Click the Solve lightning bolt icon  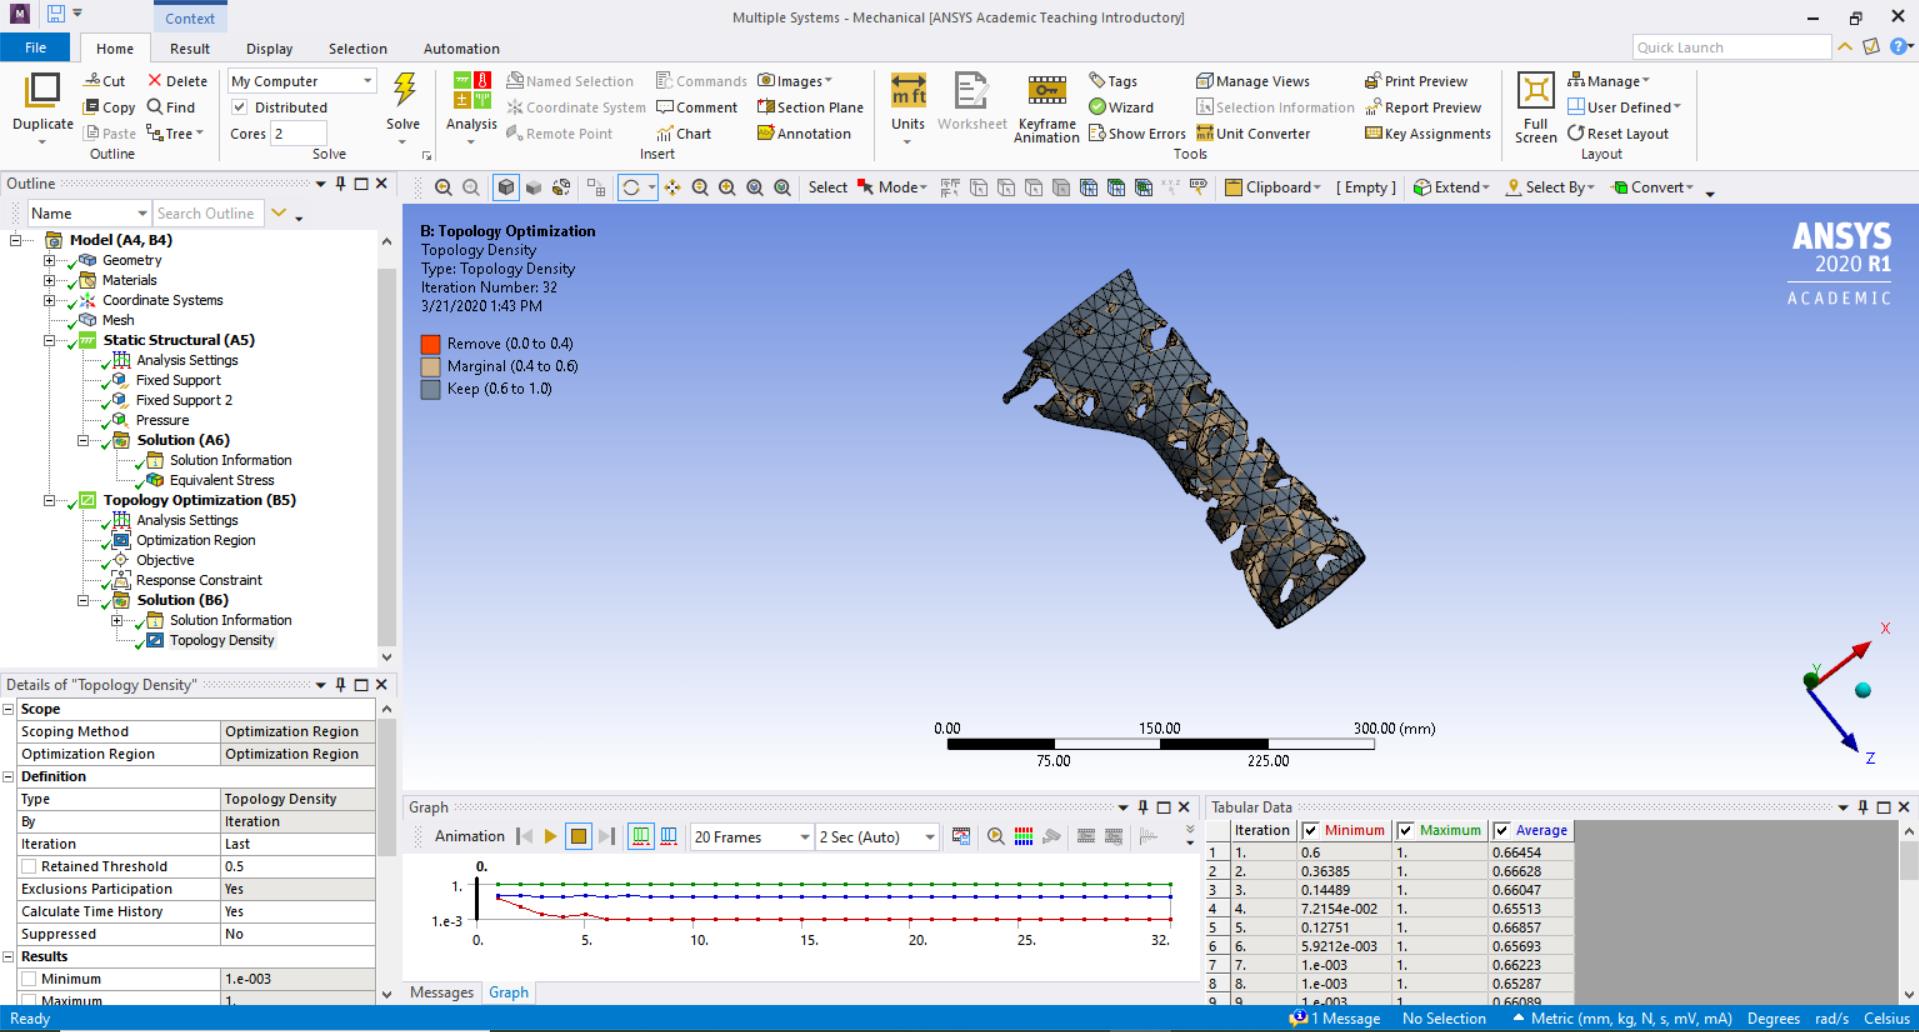coord(404,90)
